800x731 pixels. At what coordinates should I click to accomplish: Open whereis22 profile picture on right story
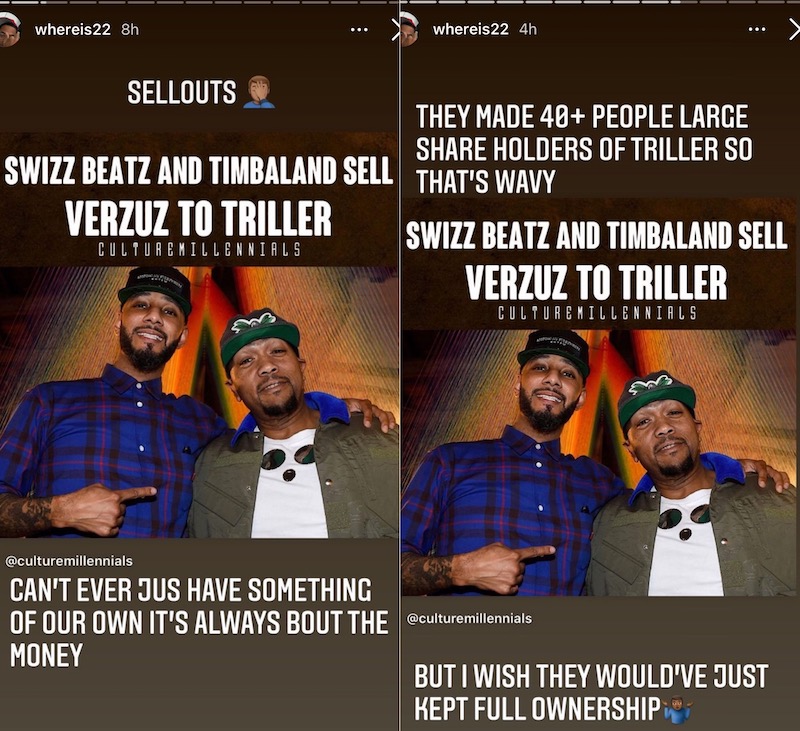click(x=410, y=30)
